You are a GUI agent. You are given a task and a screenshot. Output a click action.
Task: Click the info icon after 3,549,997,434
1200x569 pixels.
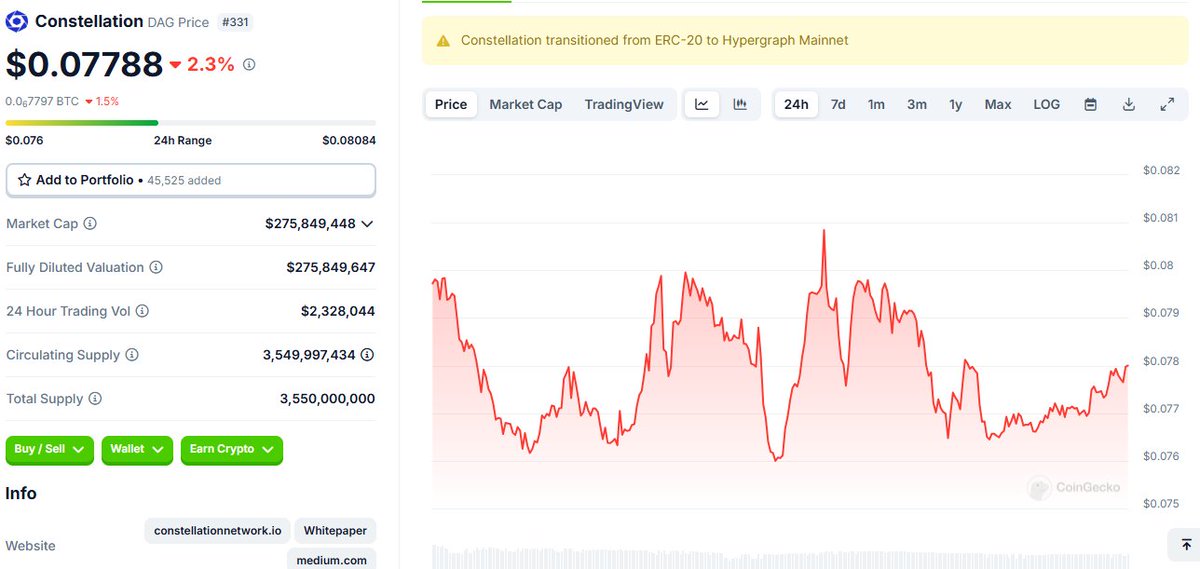367,355
